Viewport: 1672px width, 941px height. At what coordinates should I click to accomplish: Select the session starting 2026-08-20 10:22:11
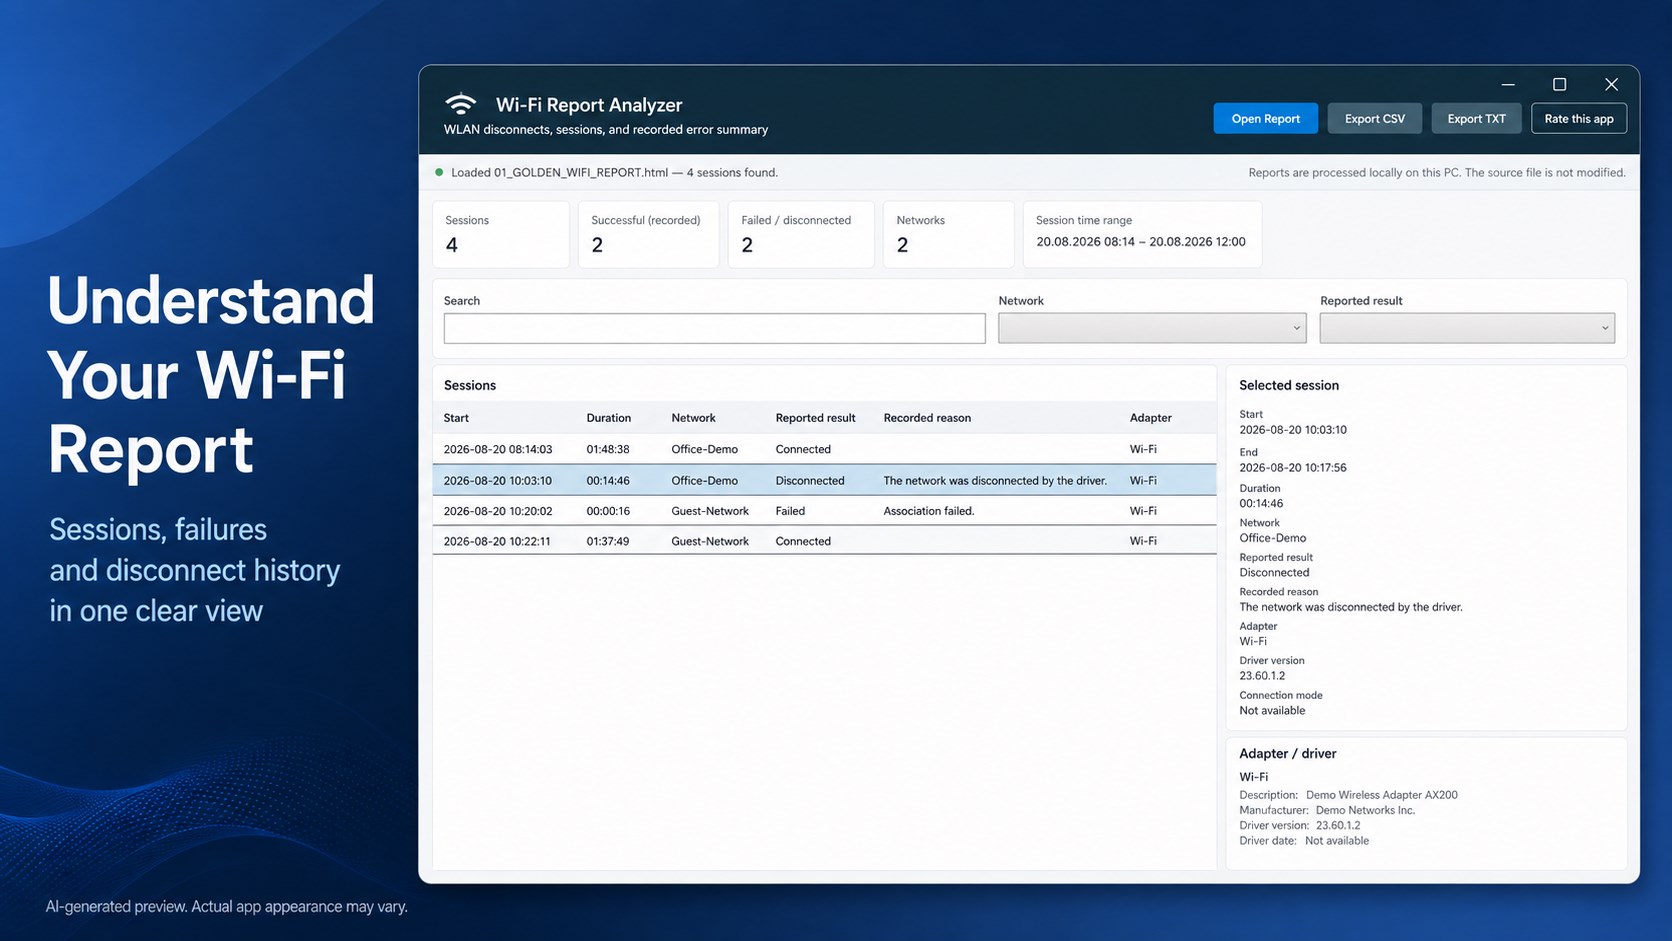(x=824, y=541)
